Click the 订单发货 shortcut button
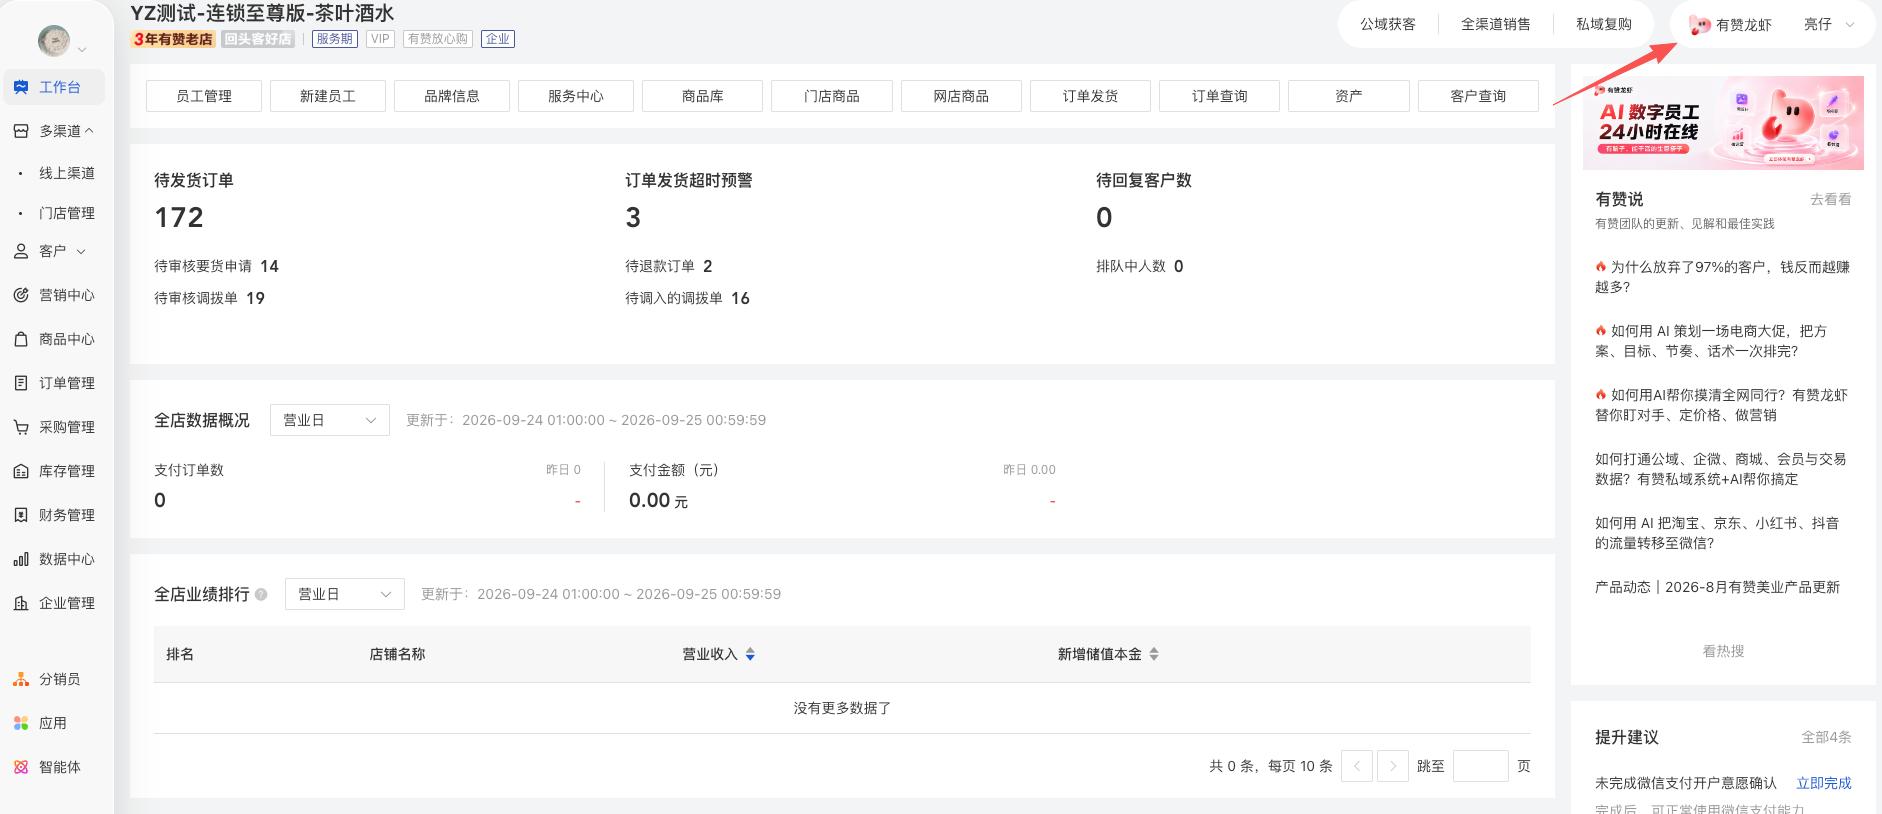The image size is (1882, 814). (1090, 96)
